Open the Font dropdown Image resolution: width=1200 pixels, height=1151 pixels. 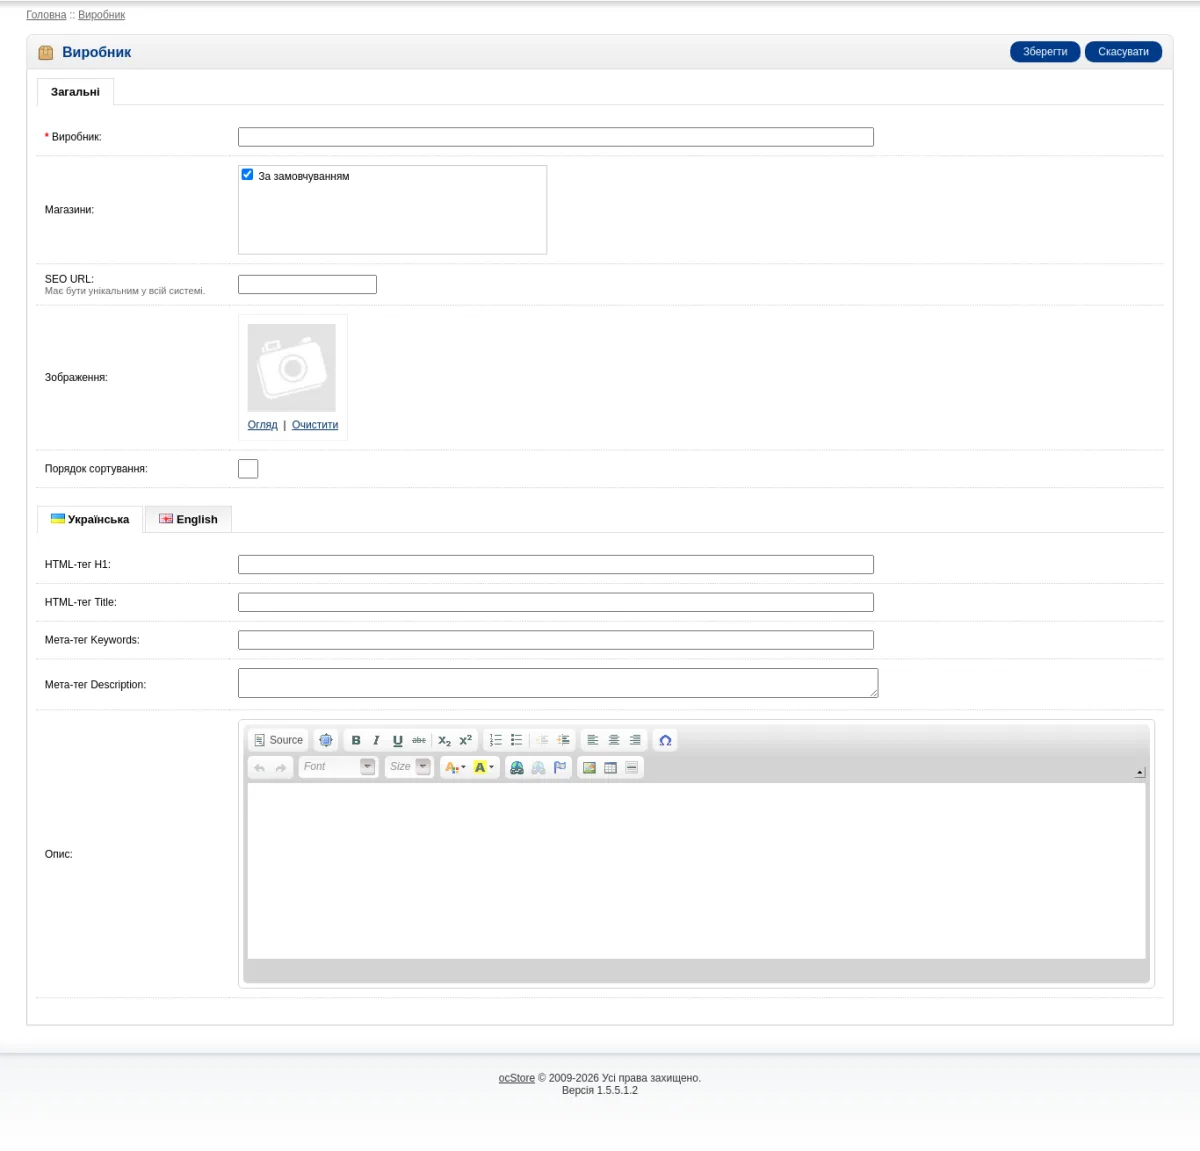tap(338, 767)
